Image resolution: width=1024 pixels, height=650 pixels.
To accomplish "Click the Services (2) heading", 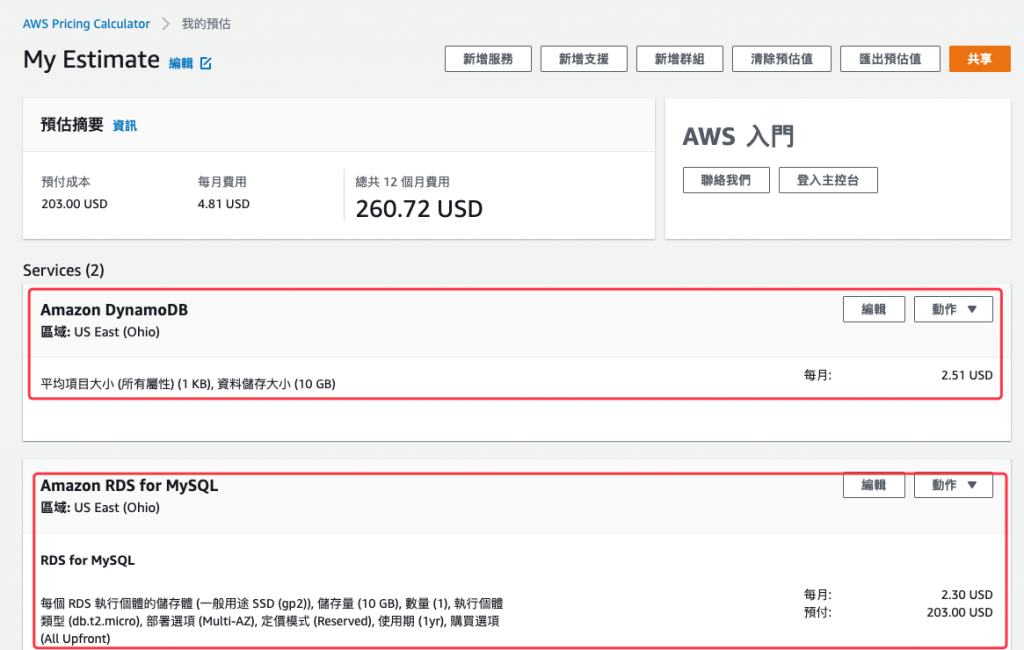I will point(63,270).
